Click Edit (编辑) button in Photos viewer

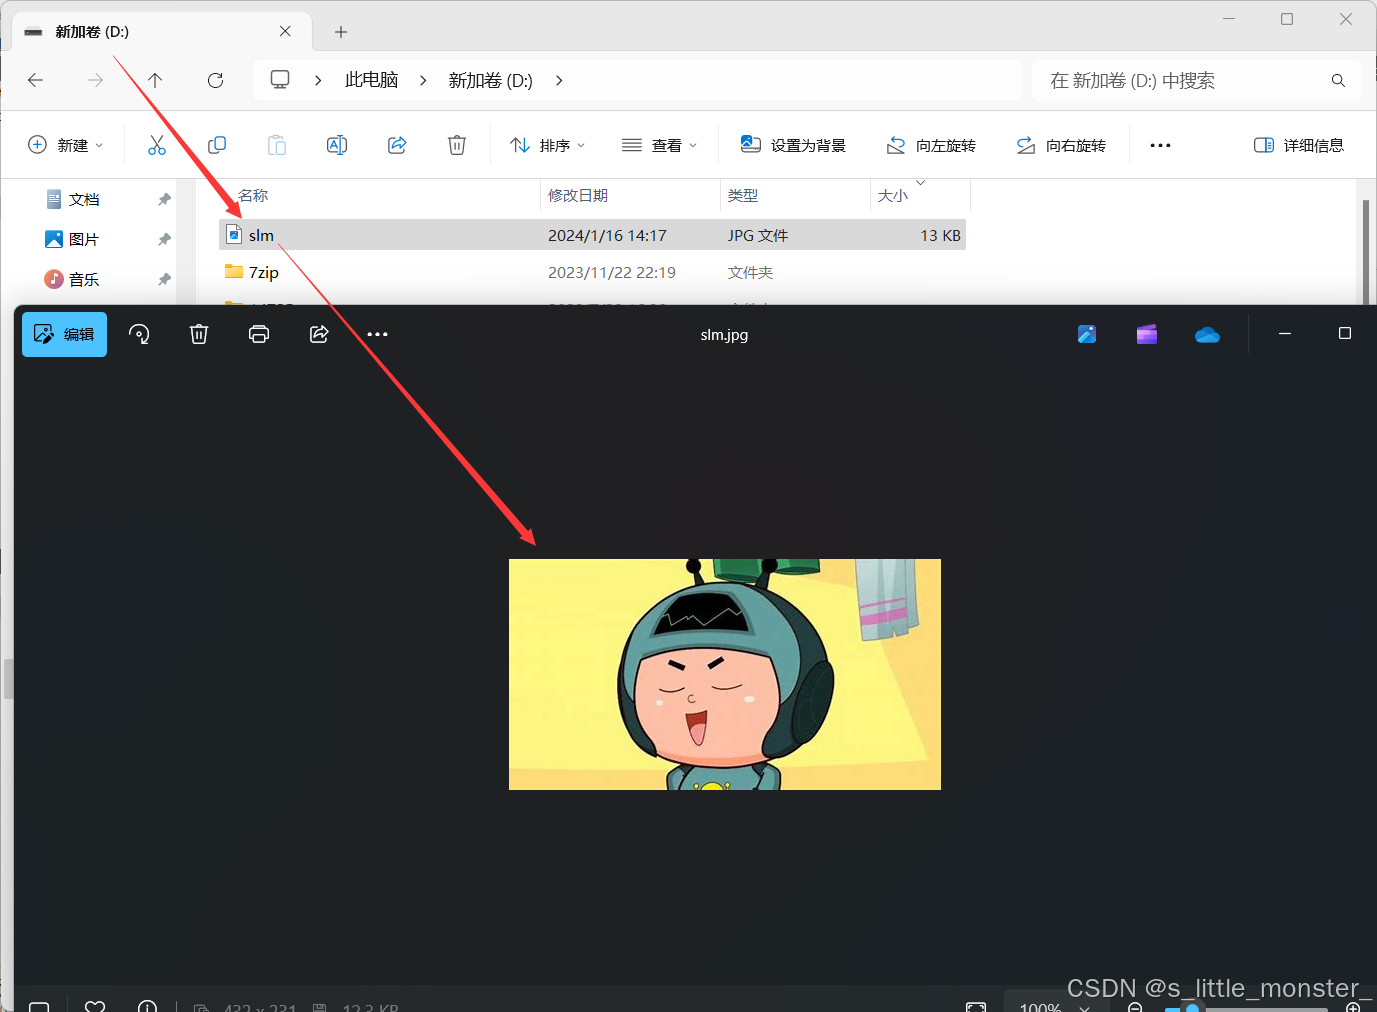coord(64,334)
